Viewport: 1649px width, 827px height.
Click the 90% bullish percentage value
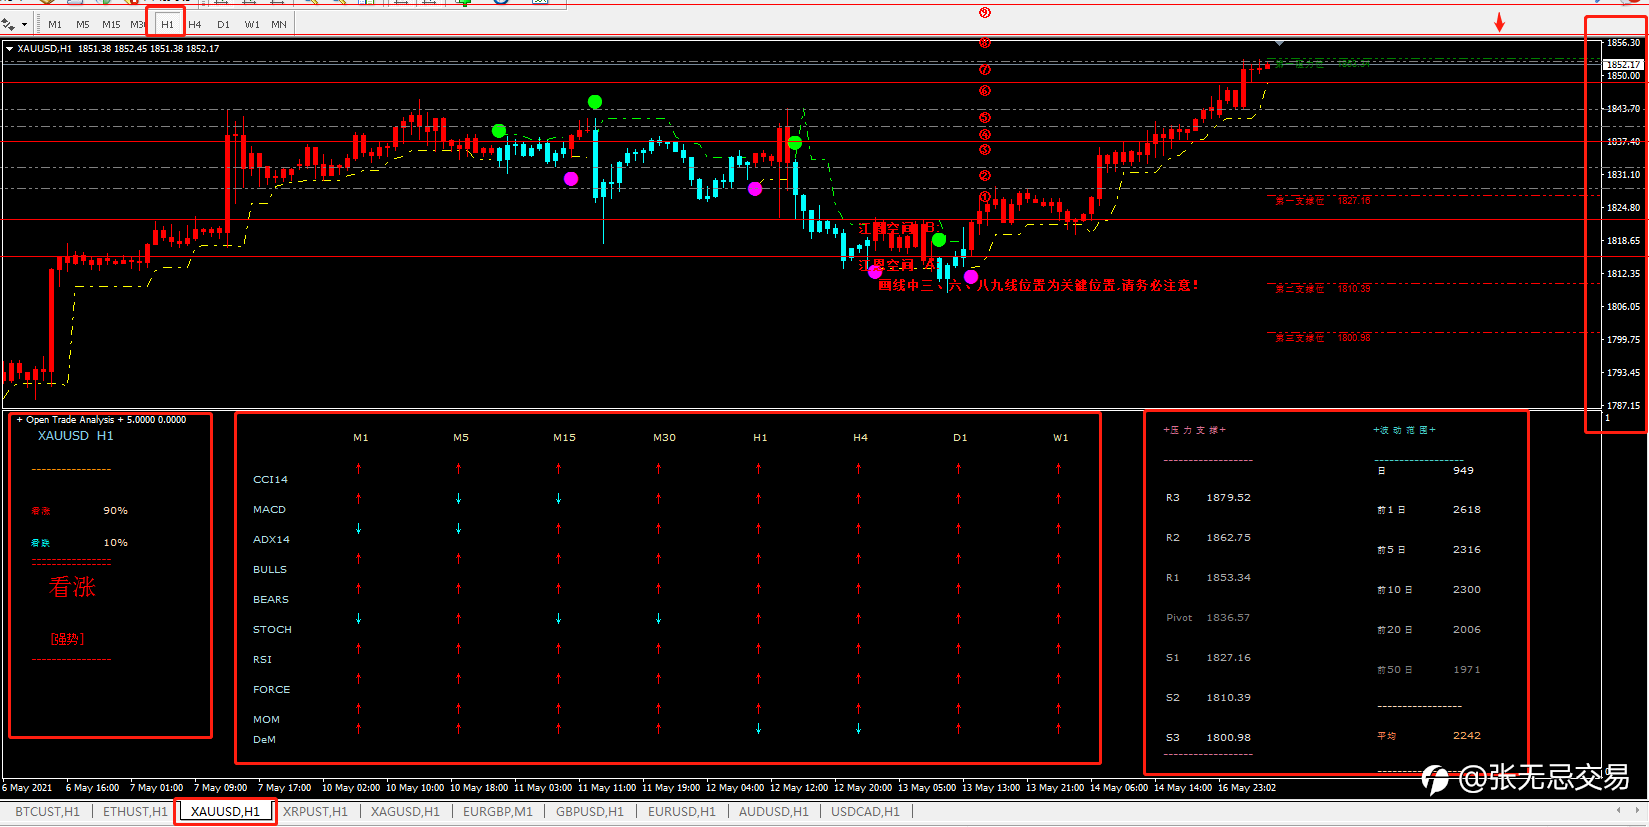(x=116, y=511)
